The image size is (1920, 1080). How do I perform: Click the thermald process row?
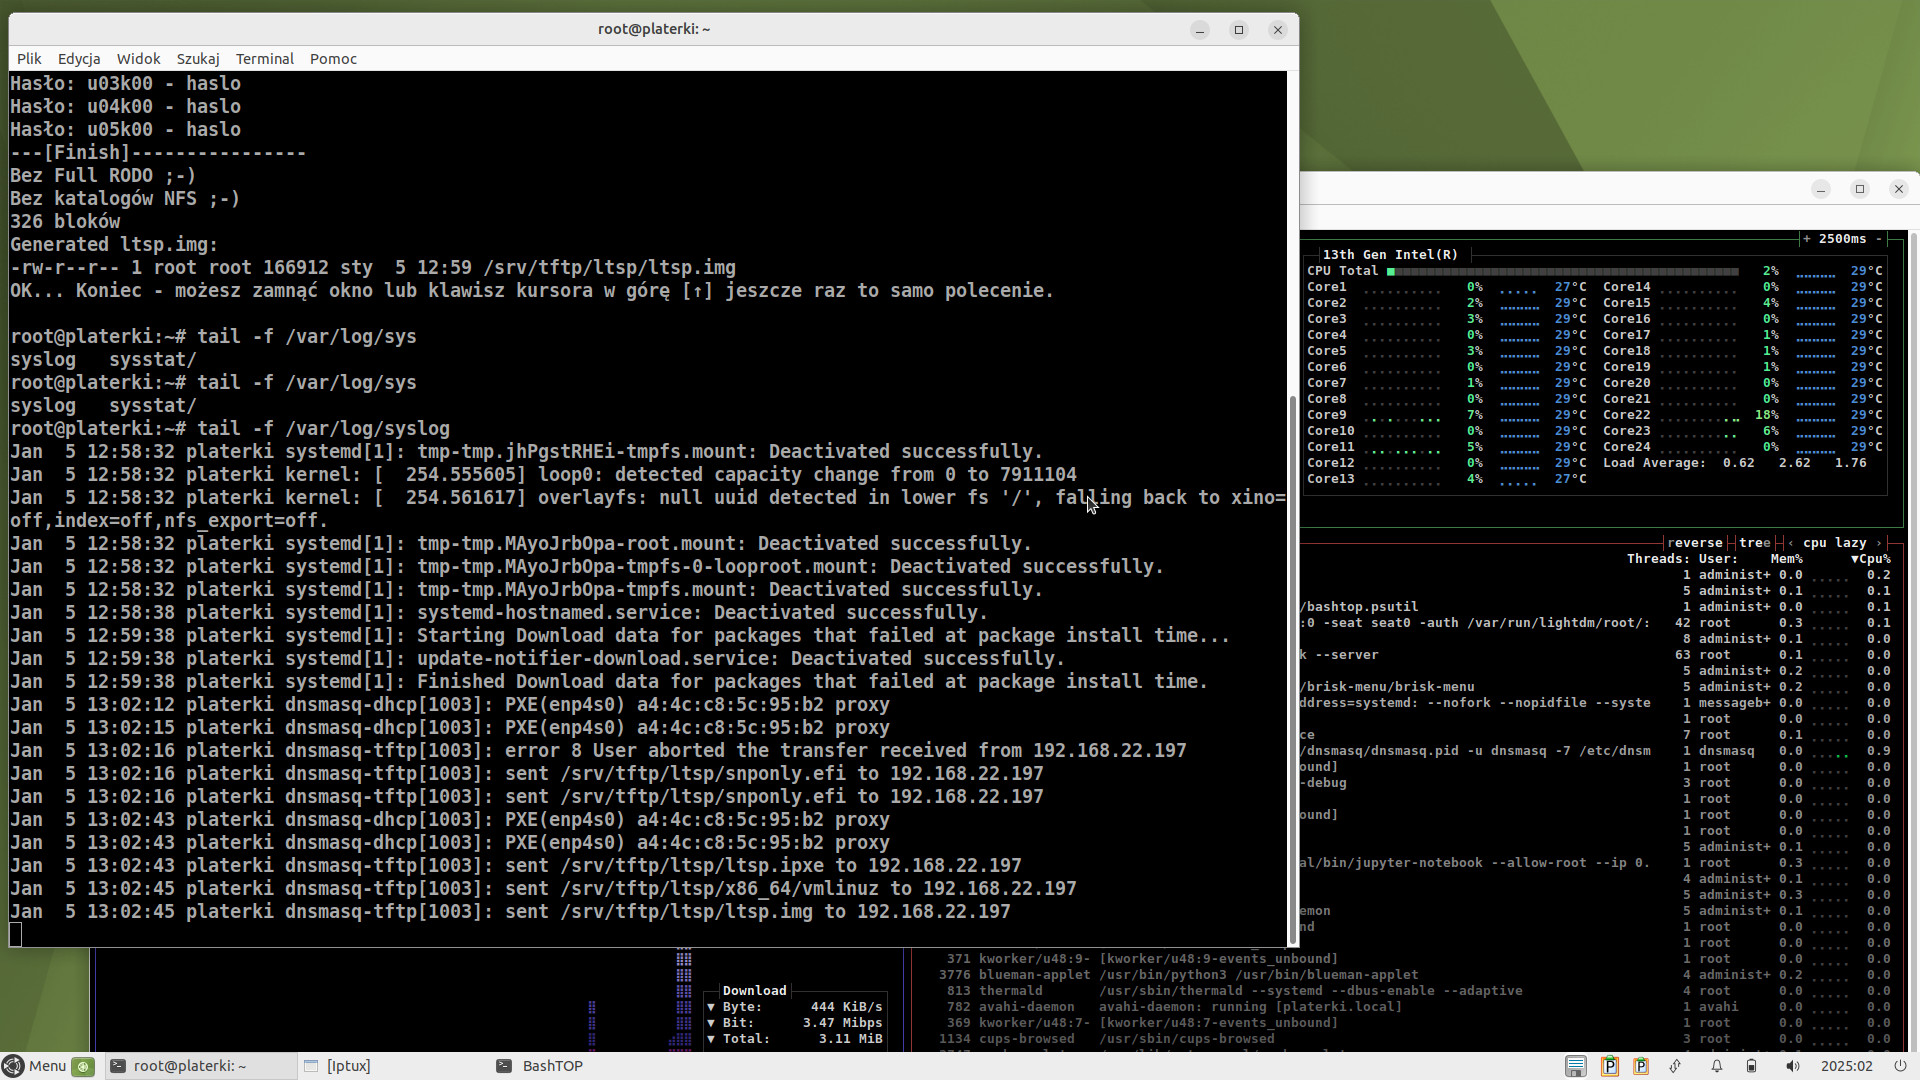[1414, 991]
